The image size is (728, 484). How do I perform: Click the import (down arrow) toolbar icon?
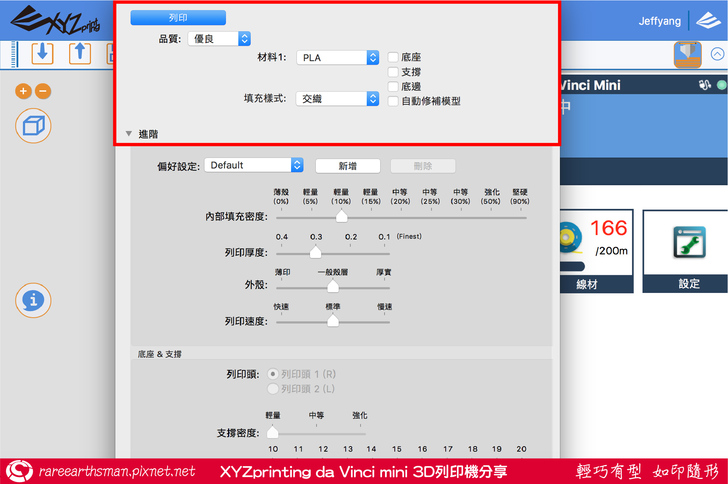pyautogui.click(x=42, y=53)
